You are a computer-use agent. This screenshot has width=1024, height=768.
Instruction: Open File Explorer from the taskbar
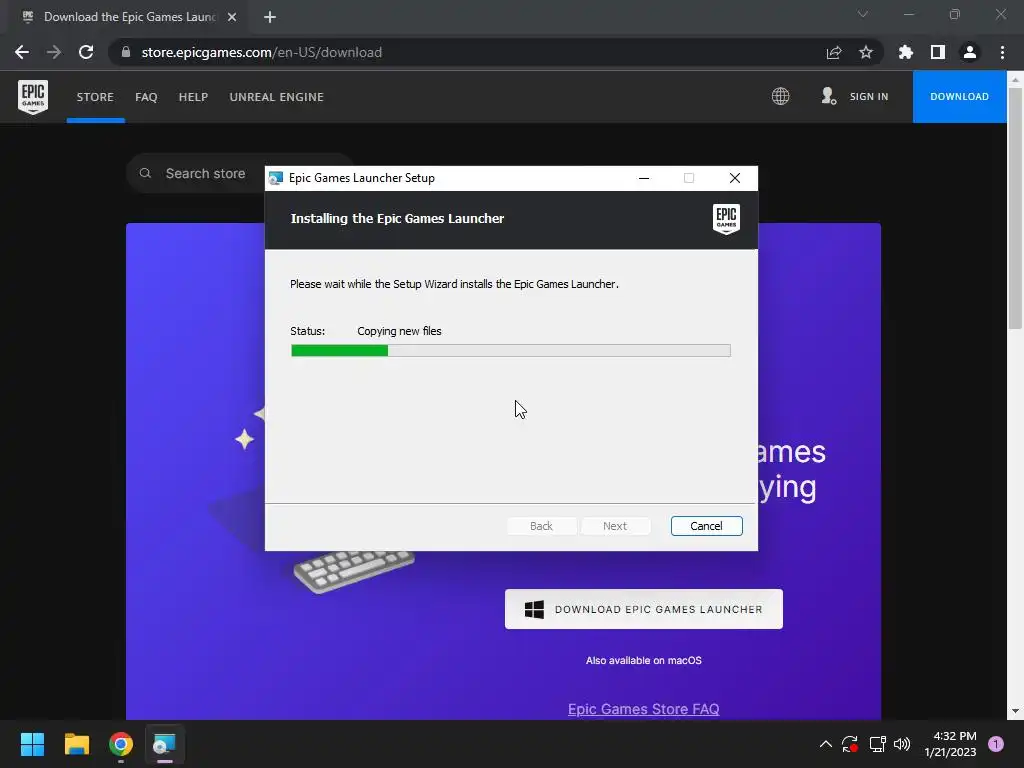coord(76,744)
